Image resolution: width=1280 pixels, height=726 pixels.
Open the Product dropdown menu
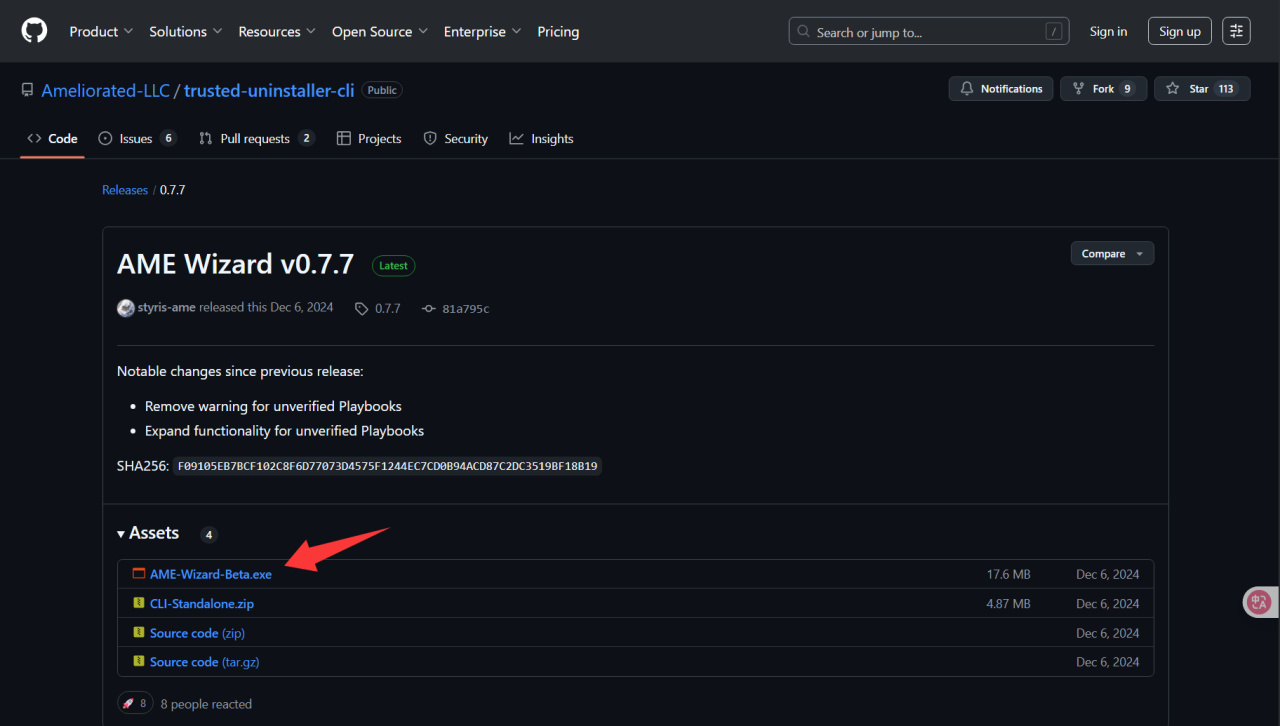(x=101, y=32)
